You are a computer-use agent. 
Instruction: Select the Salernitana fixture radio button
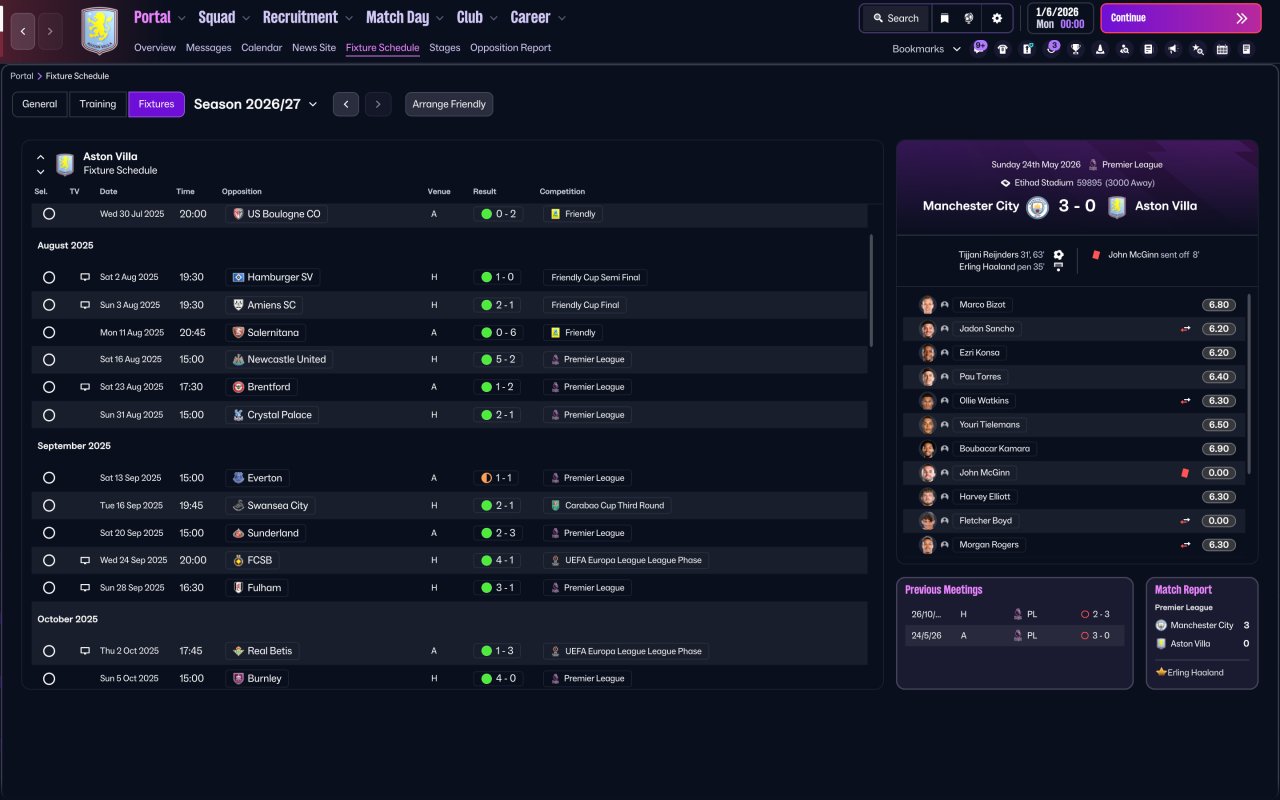click(49, 332)
